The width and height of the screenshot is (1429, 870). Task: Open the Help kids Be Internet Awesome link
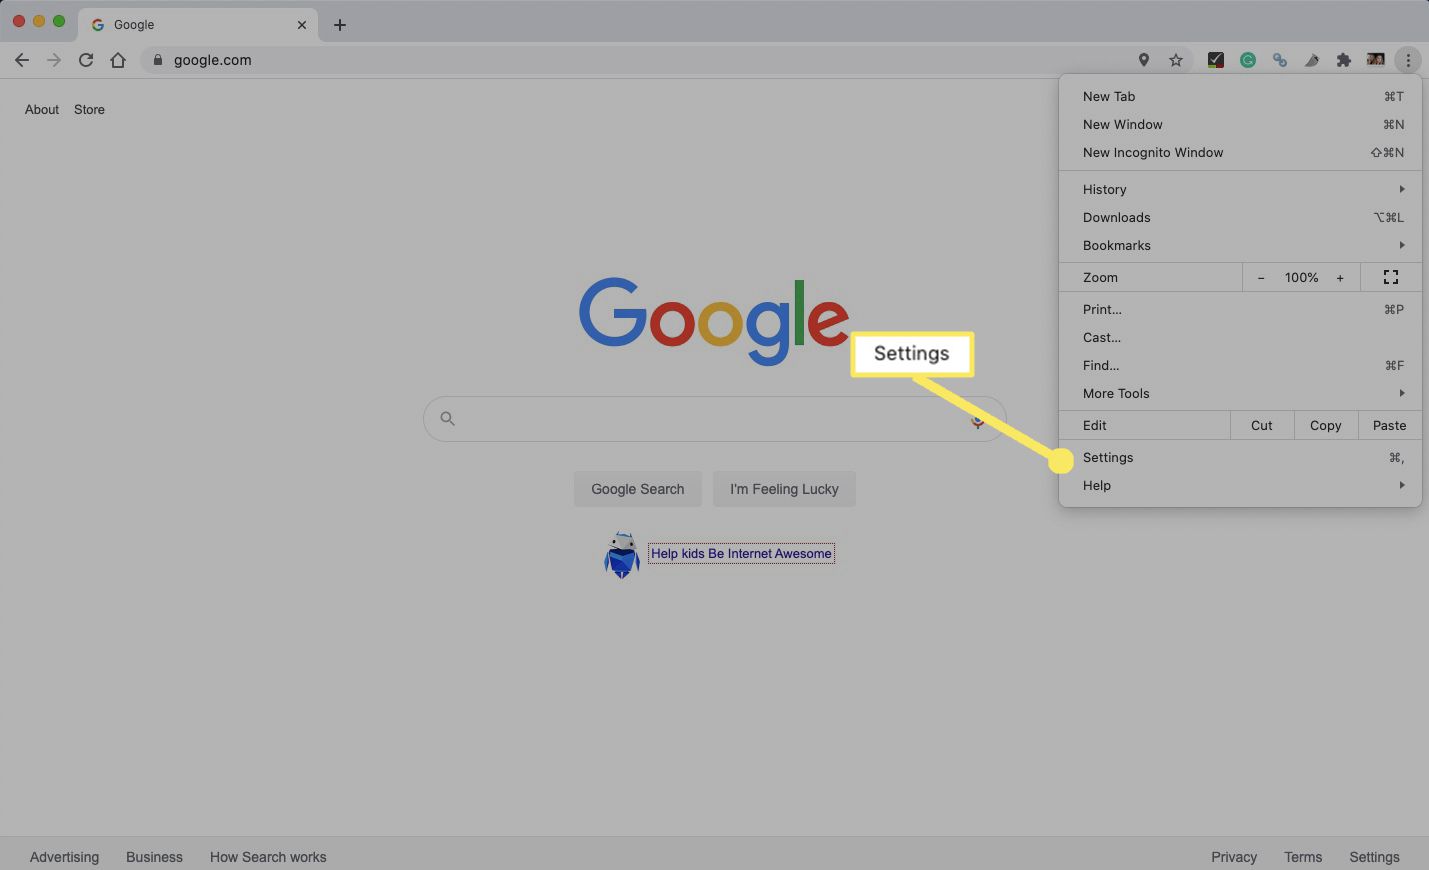click(x=741, y=553)
